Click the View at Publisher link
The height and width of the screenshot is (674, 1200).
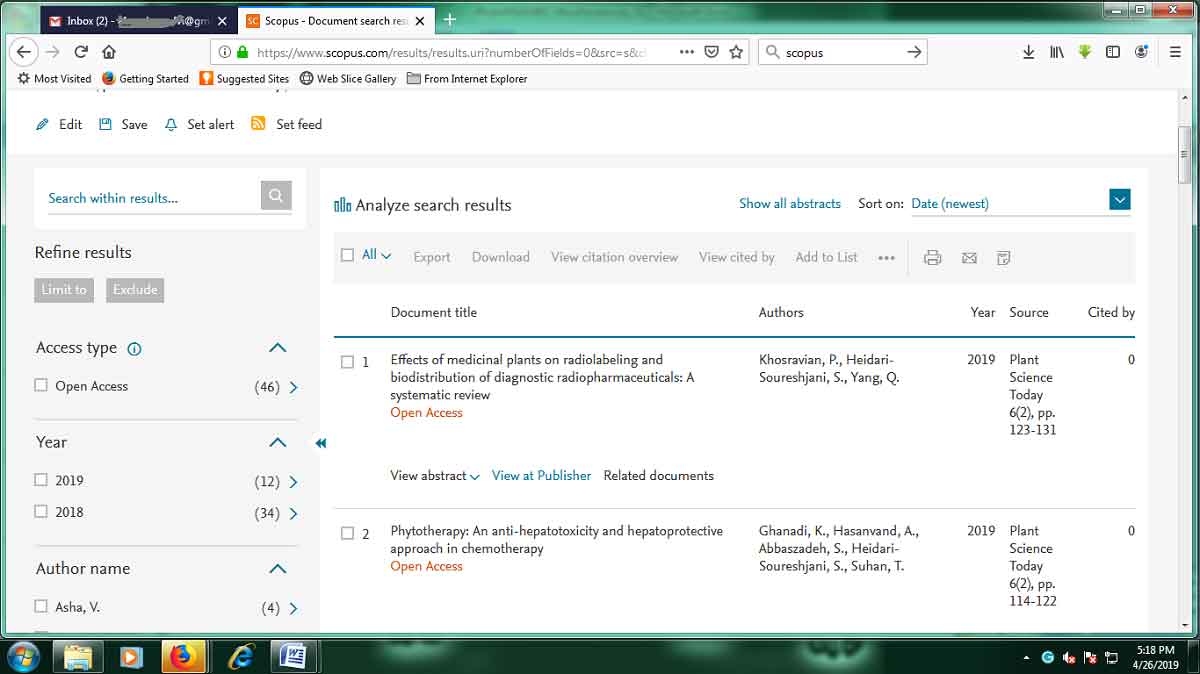541,476
